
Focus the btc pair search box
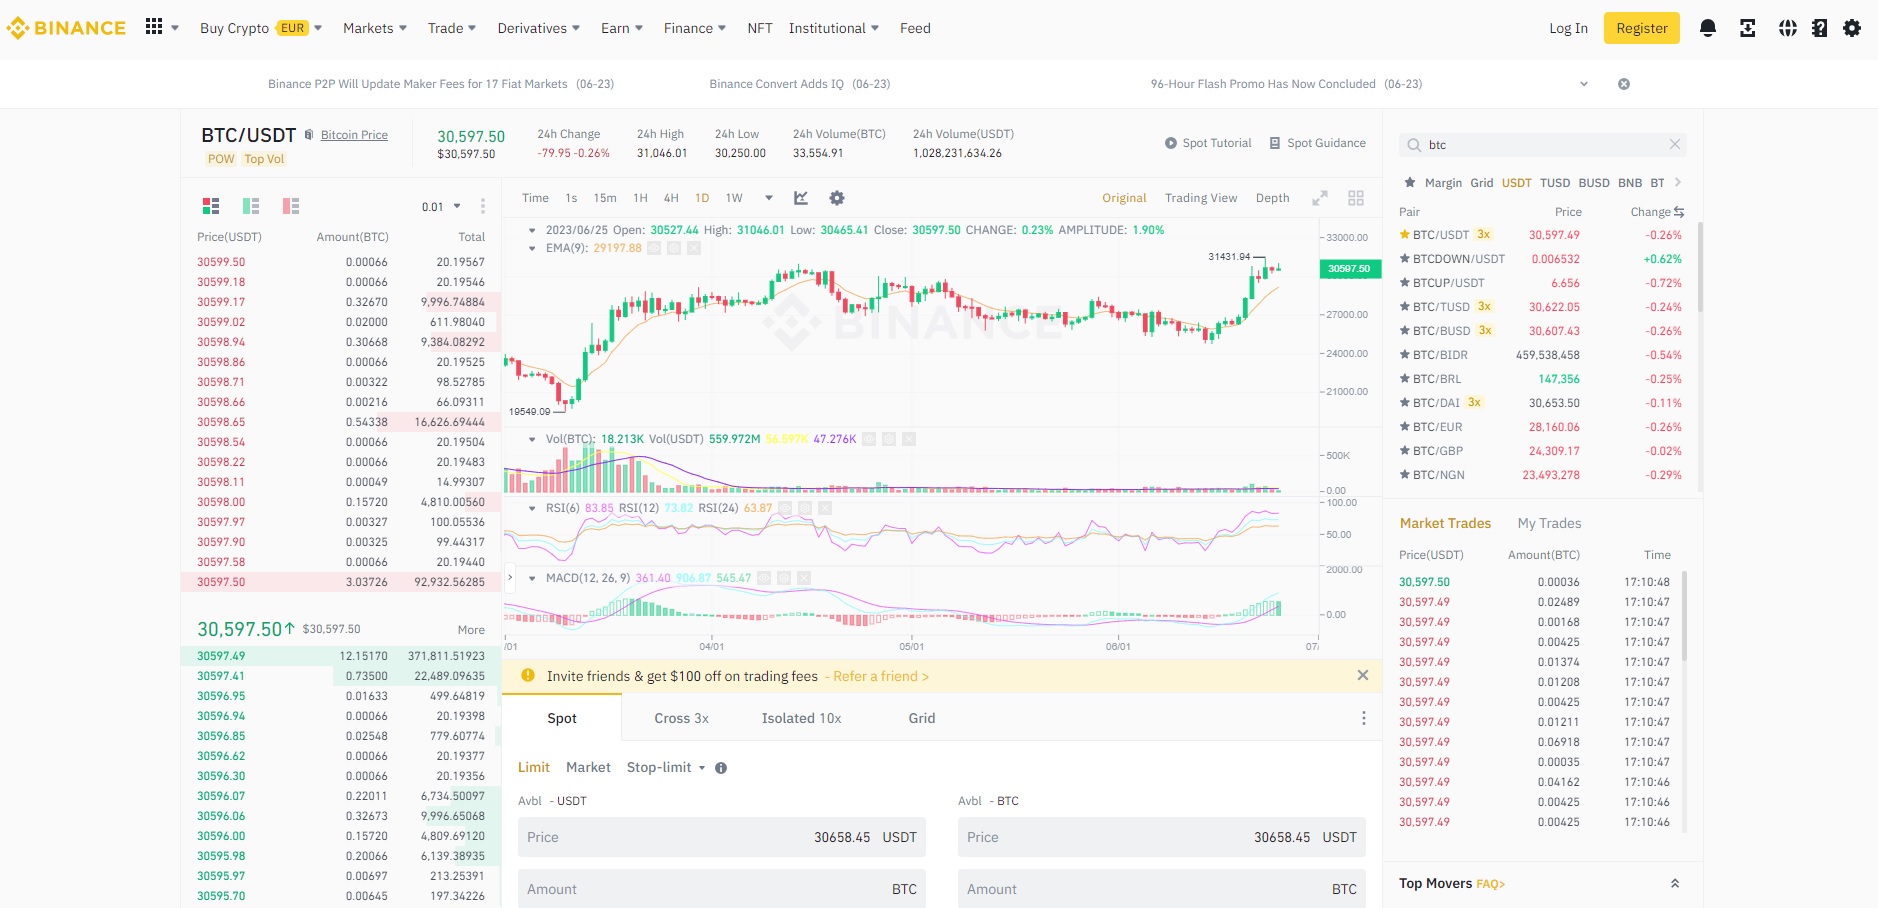pos(1542,145)
